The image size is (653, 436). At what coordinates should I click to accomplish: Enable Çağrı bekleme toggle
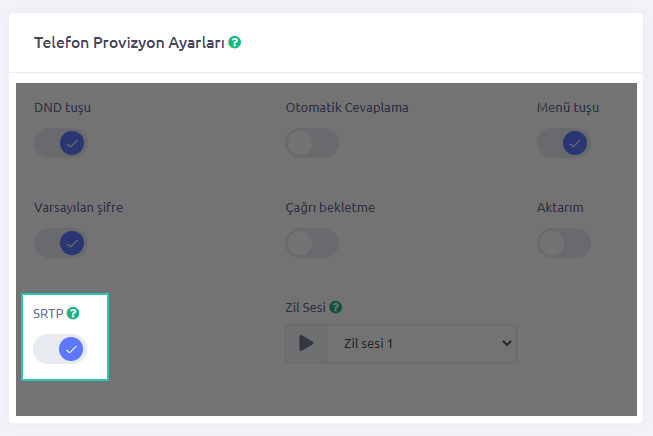(x=312, y=243)
